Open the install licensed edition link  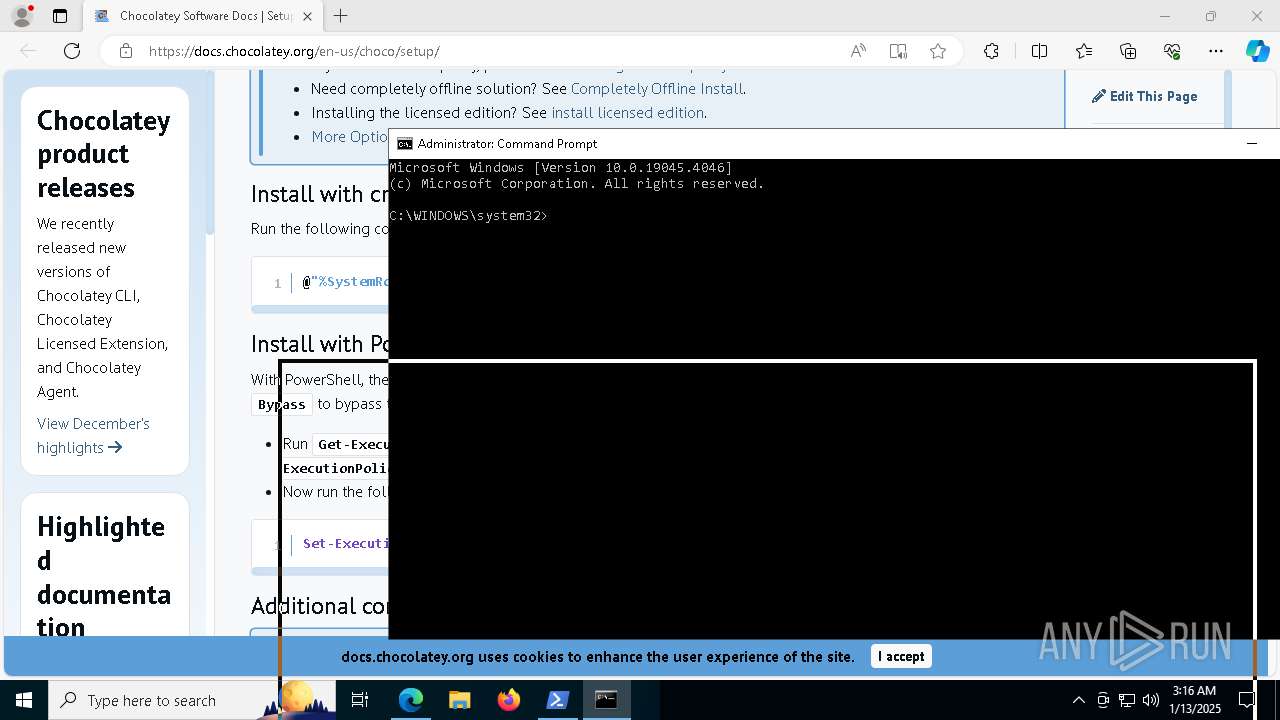pos(627,113)
